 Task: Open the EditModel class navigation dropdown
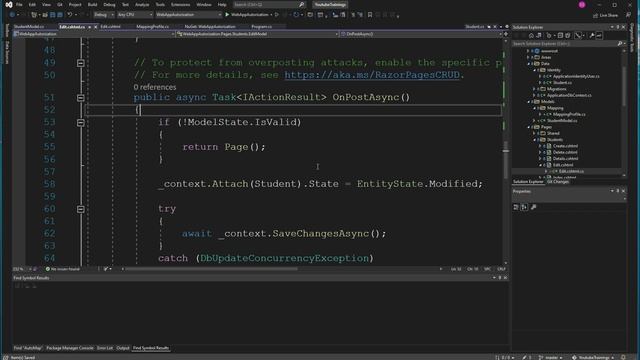(x=257, y=34)
